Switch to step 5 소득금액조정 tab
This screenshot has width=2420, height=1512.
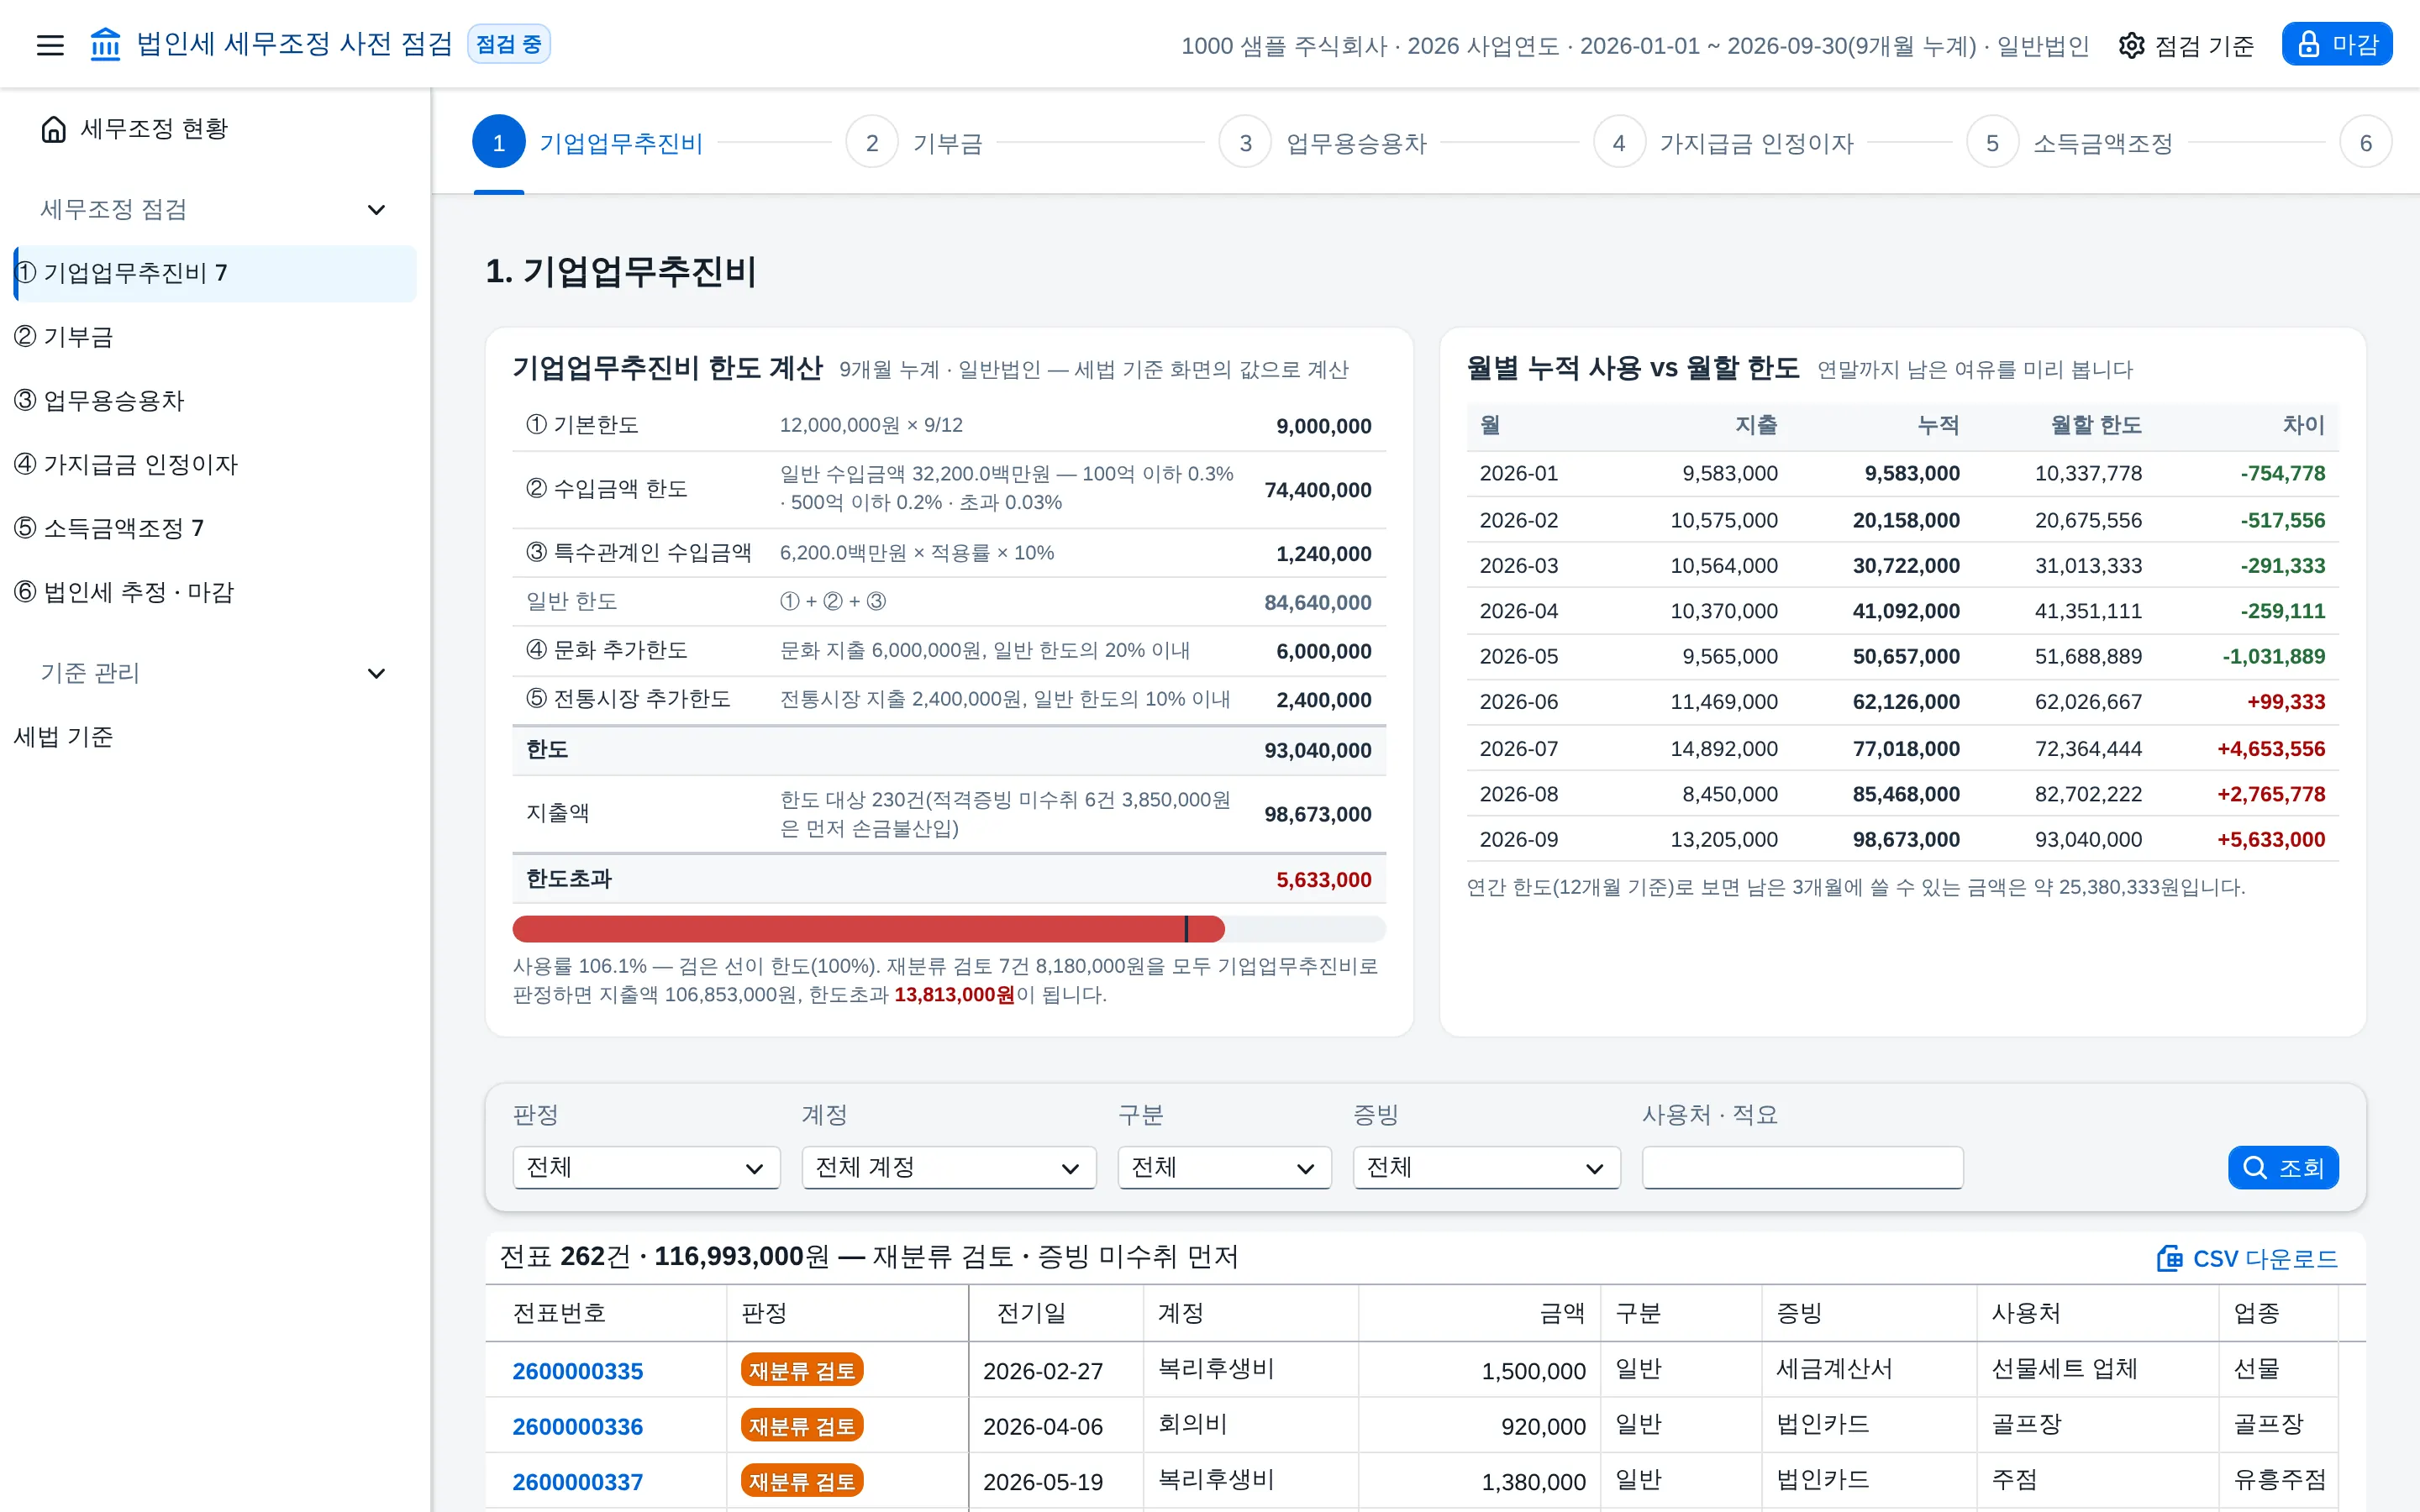(x=2070, y=143)
